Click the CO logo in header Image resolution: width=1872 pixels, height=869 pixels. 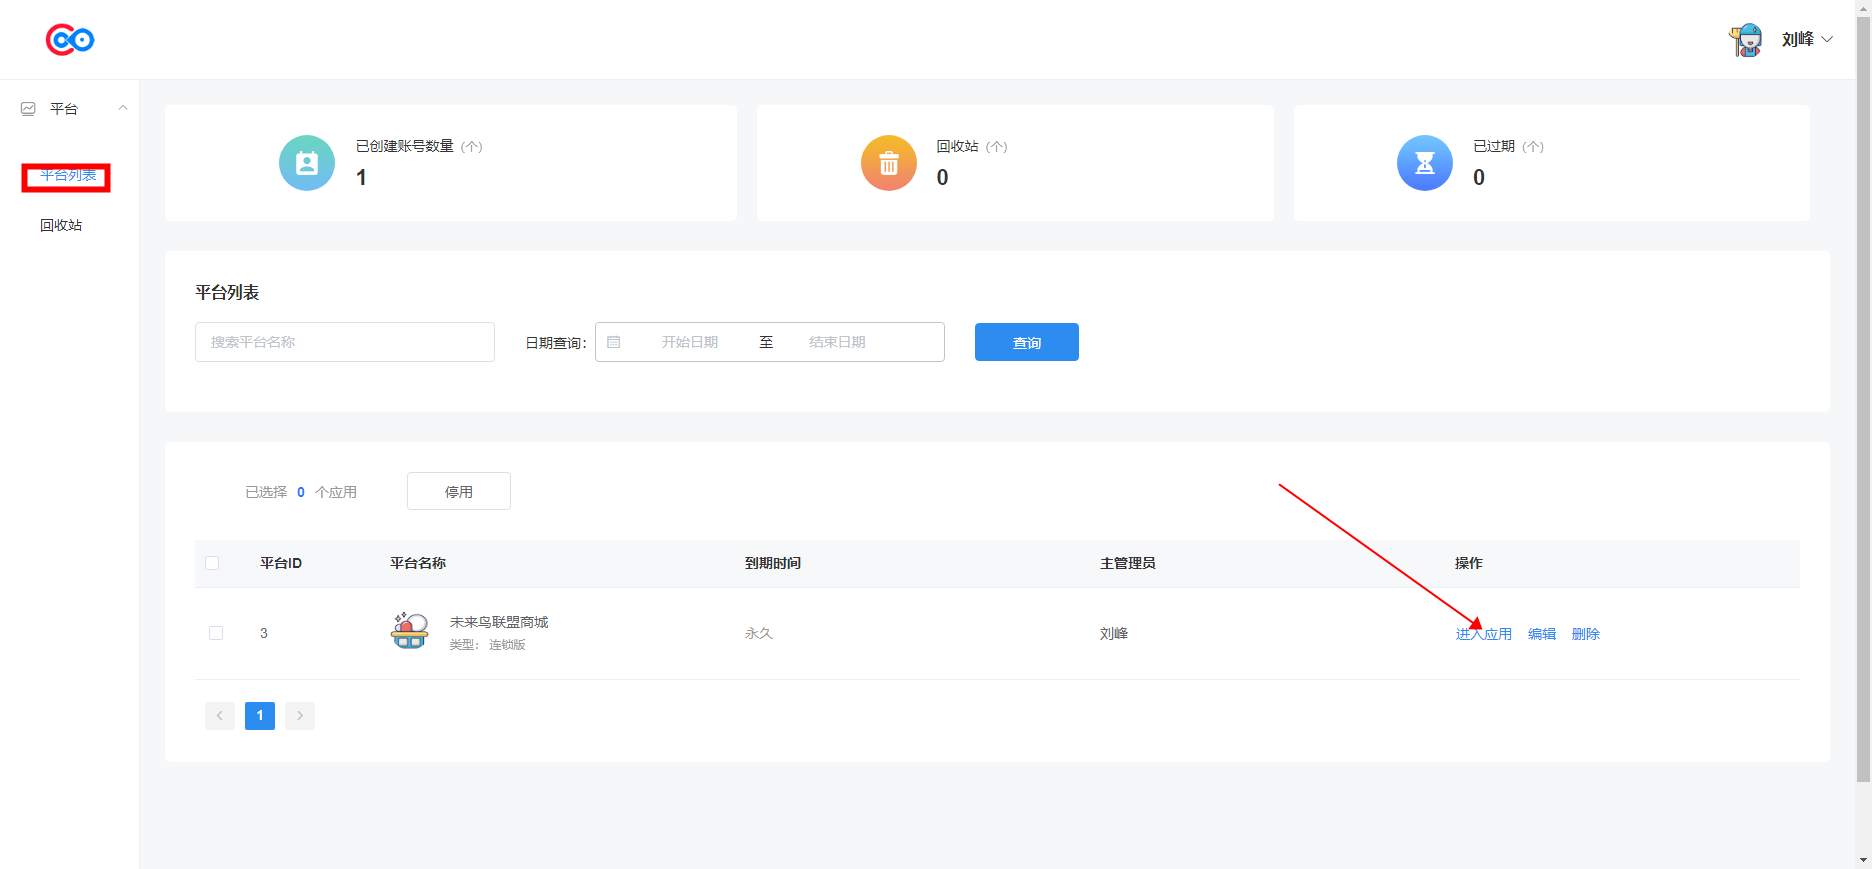click(70, 40)
